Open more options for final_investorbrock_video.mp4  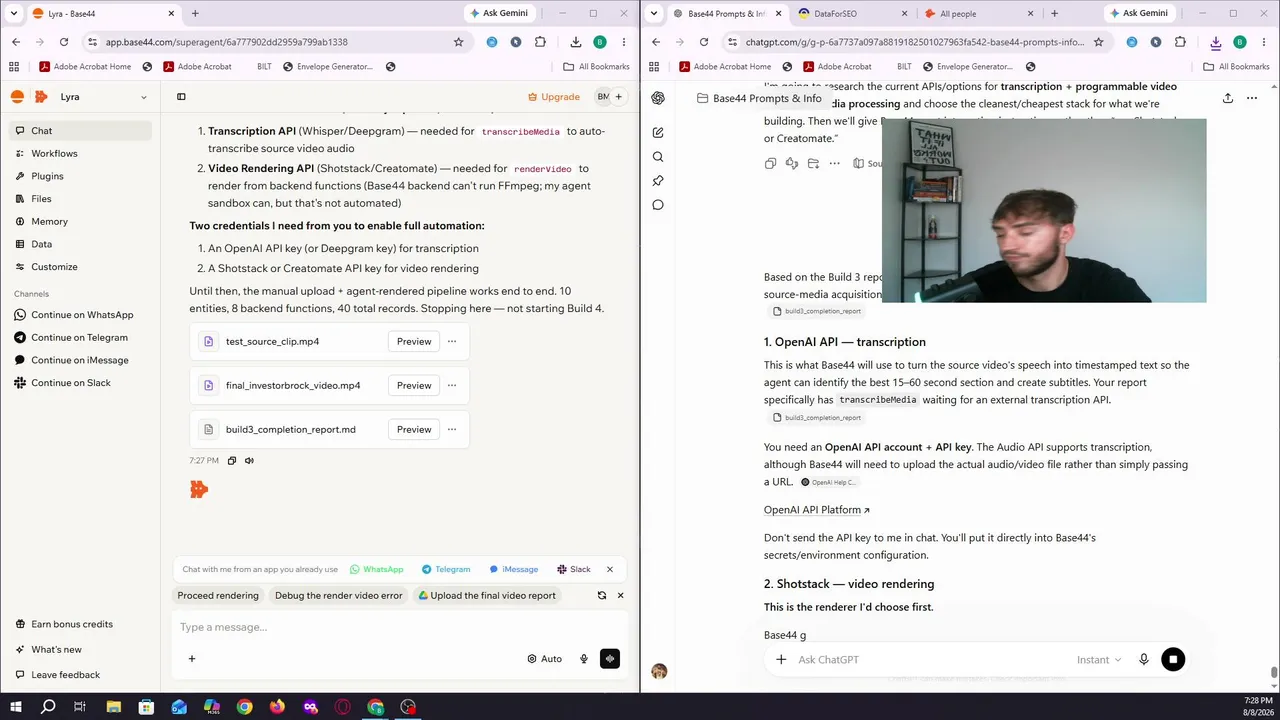pyautogui.click(x=452, y=385)
